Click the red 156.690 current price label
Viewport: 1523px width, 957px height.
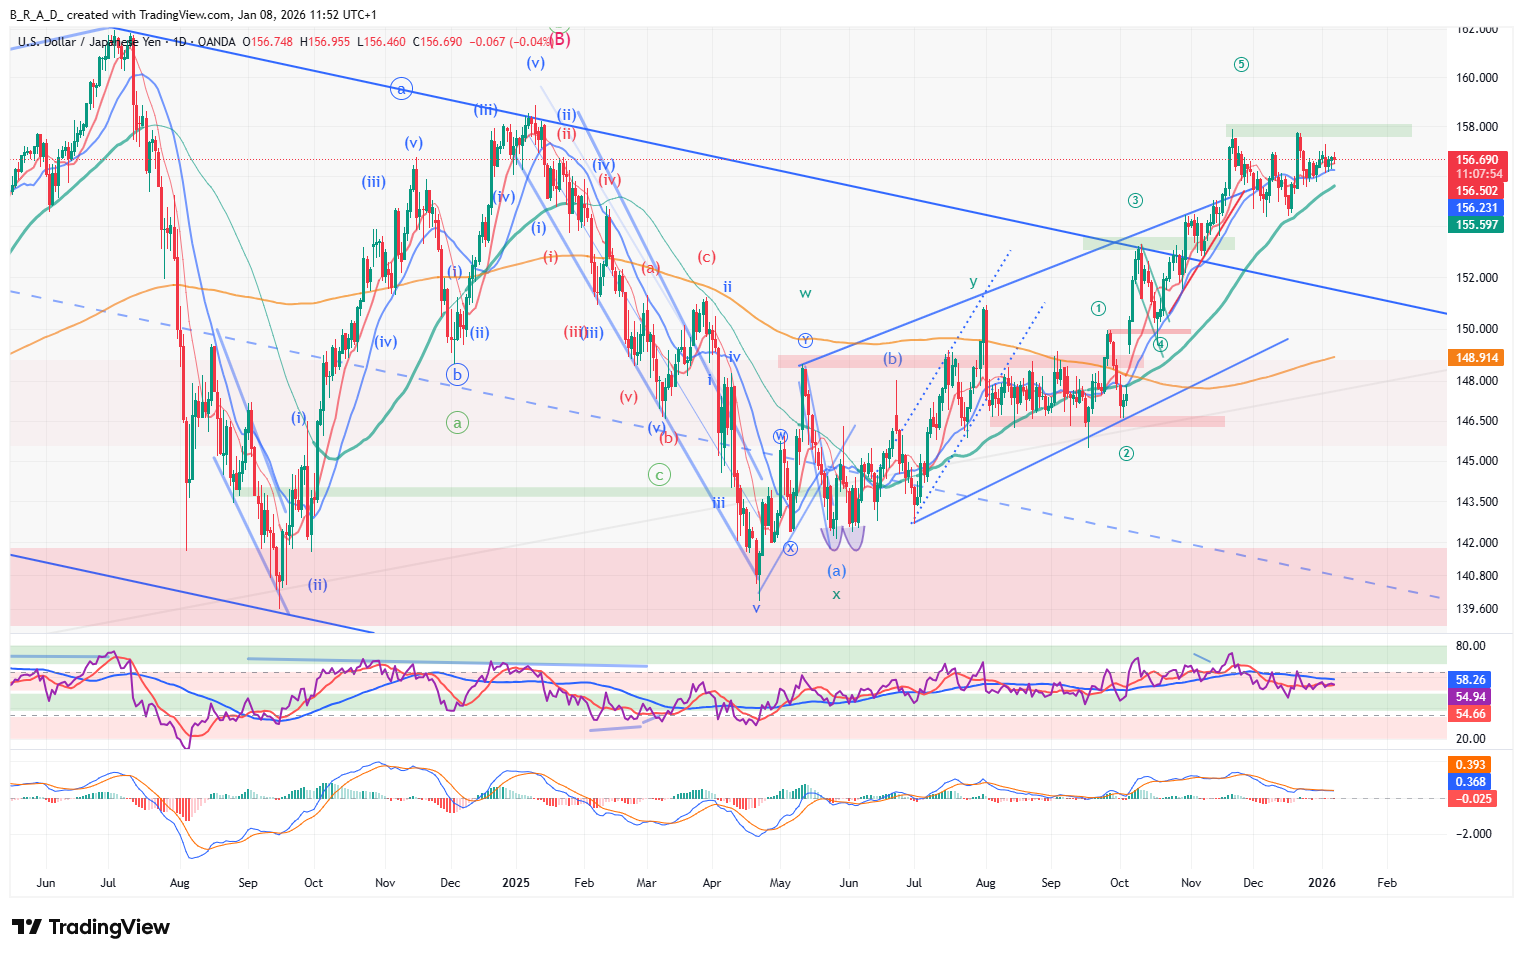click(x=1476, y=160)
